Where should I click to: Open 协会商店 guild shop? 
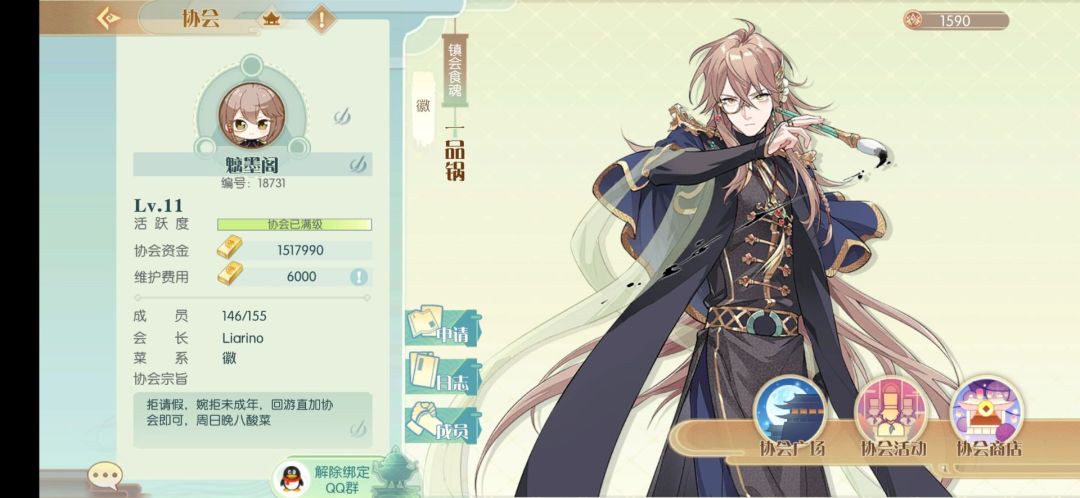988,418
